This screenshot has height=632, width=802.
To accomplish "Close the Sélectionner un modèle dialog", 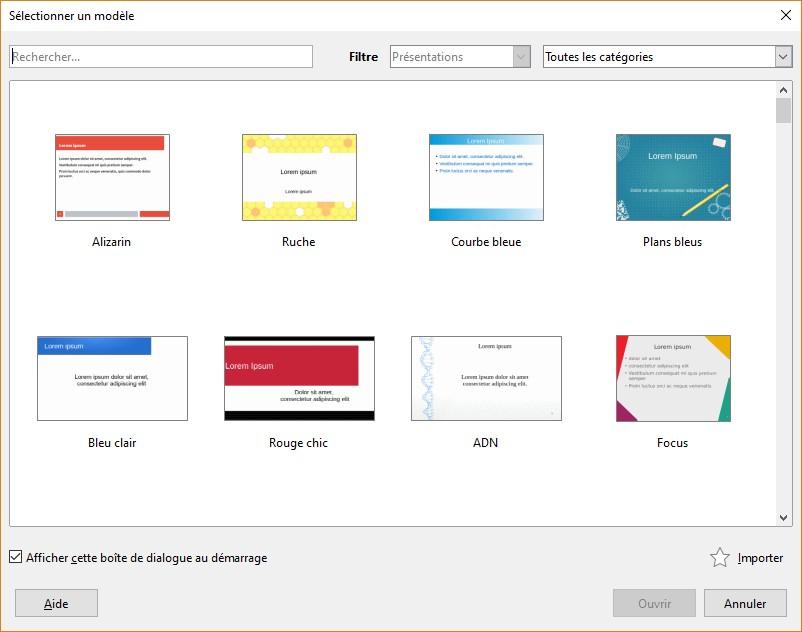I will tap(786, 15).
